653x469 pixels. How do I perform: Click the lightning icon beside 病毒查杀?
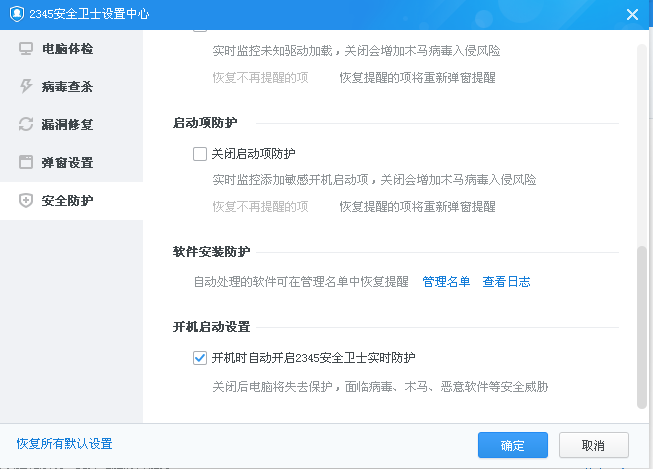click(26, 86)
